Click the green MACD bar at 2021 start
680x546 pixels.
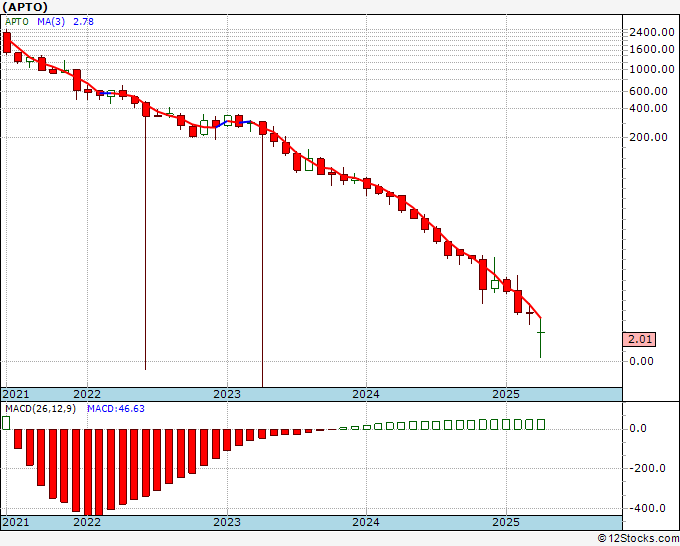click(x=6, y=423)
